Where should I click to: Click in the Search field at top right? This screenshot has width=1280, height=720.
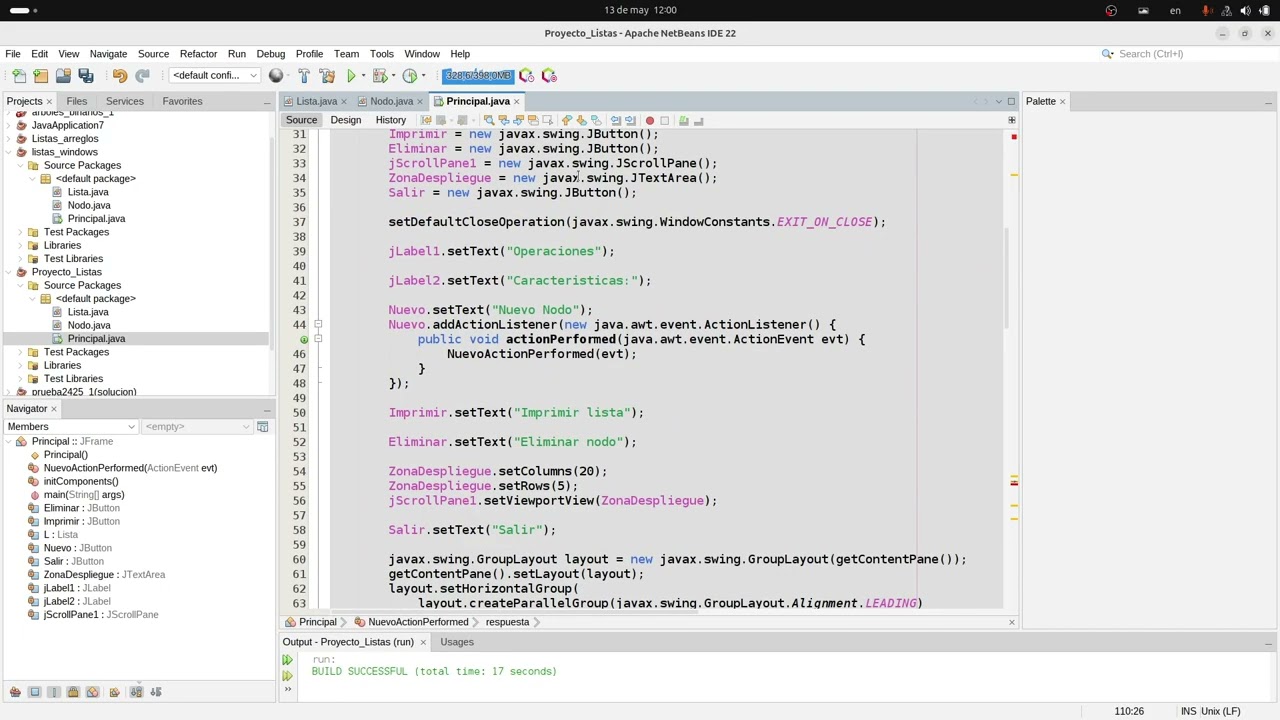tap(1188, 54)
